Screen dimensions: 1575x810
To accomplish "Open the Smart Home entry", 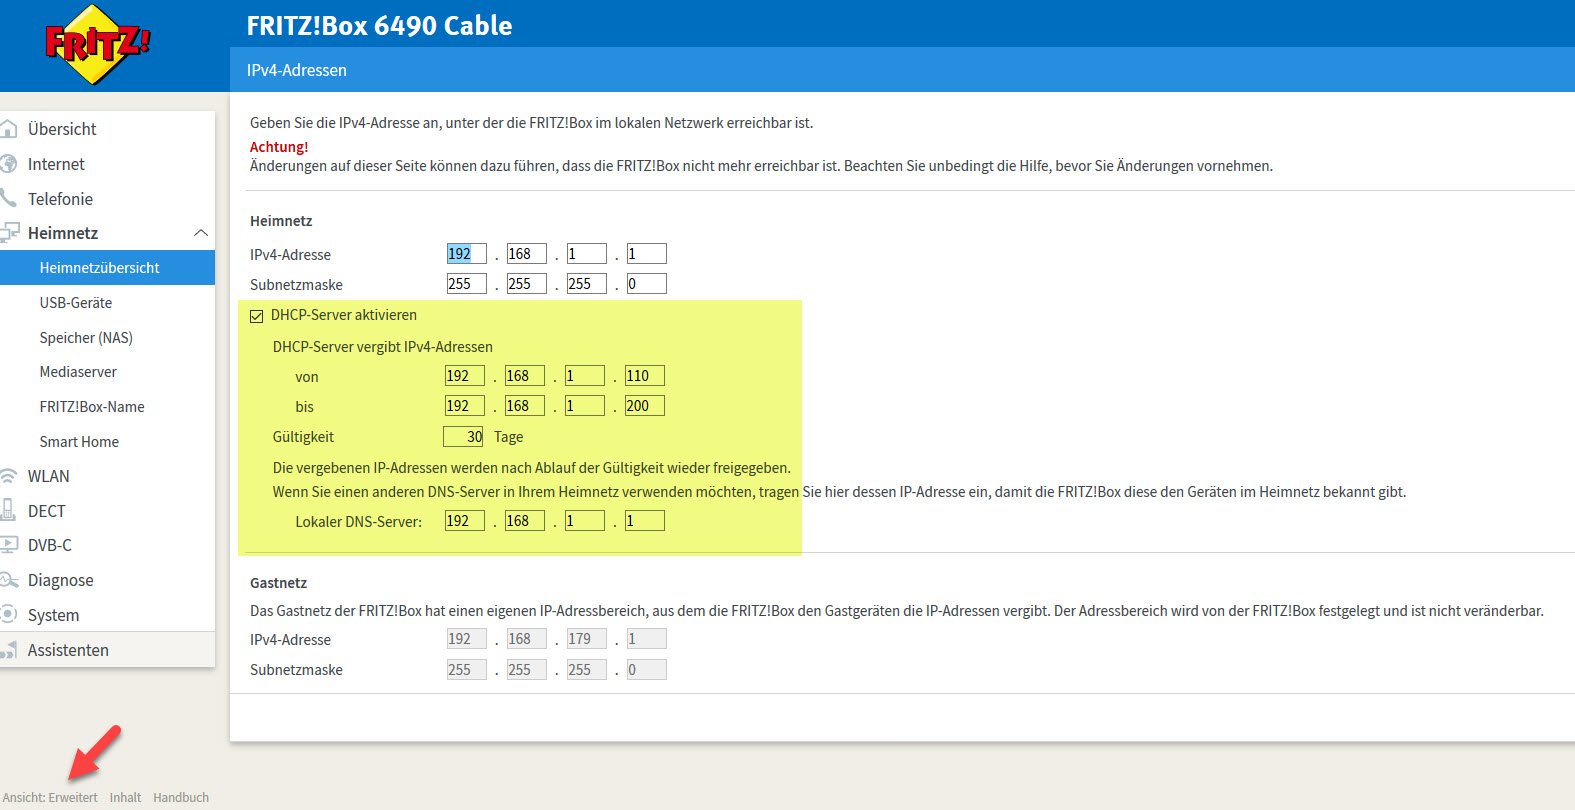I will click(79, 442).
